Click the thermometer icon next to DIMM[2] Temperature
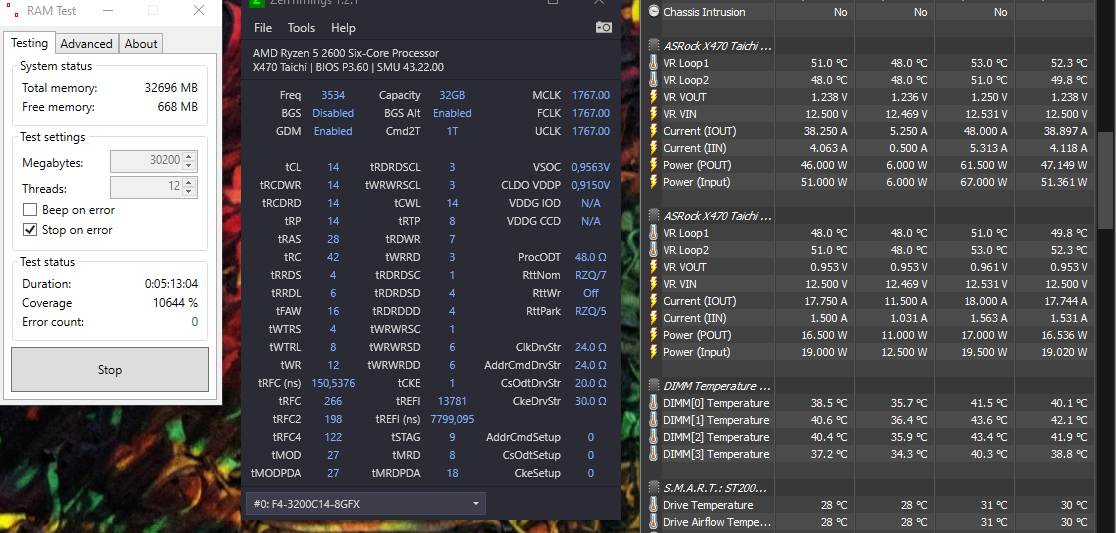This screenshot has height=533, width=1116. tap(654, 437)
